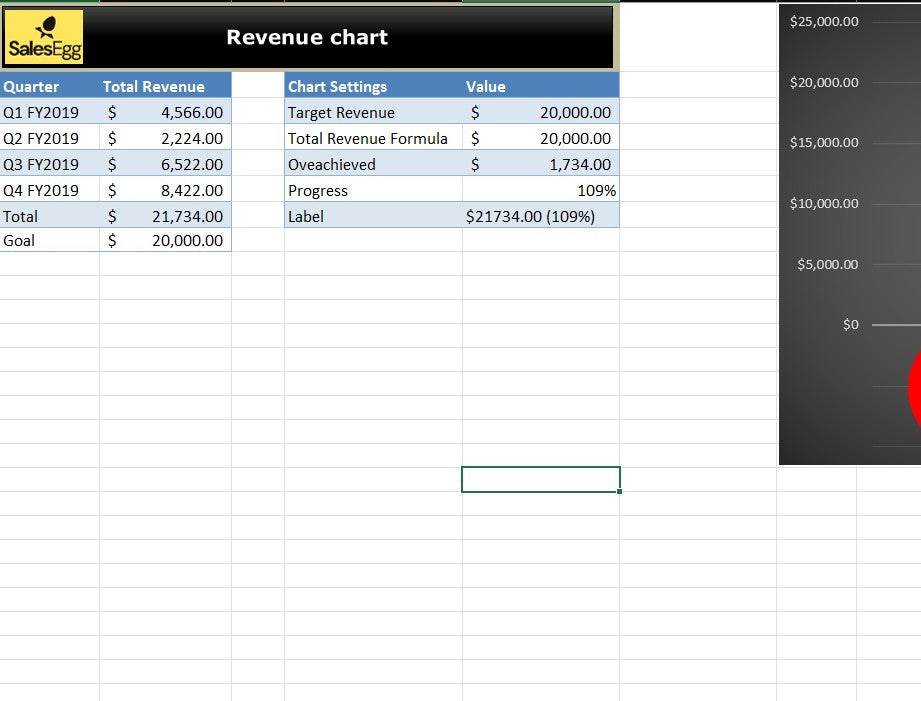Select the 2,224.00 revenue value cell
Image resolution: width=921 pixels, height=701 pixels.
(166, 139)
